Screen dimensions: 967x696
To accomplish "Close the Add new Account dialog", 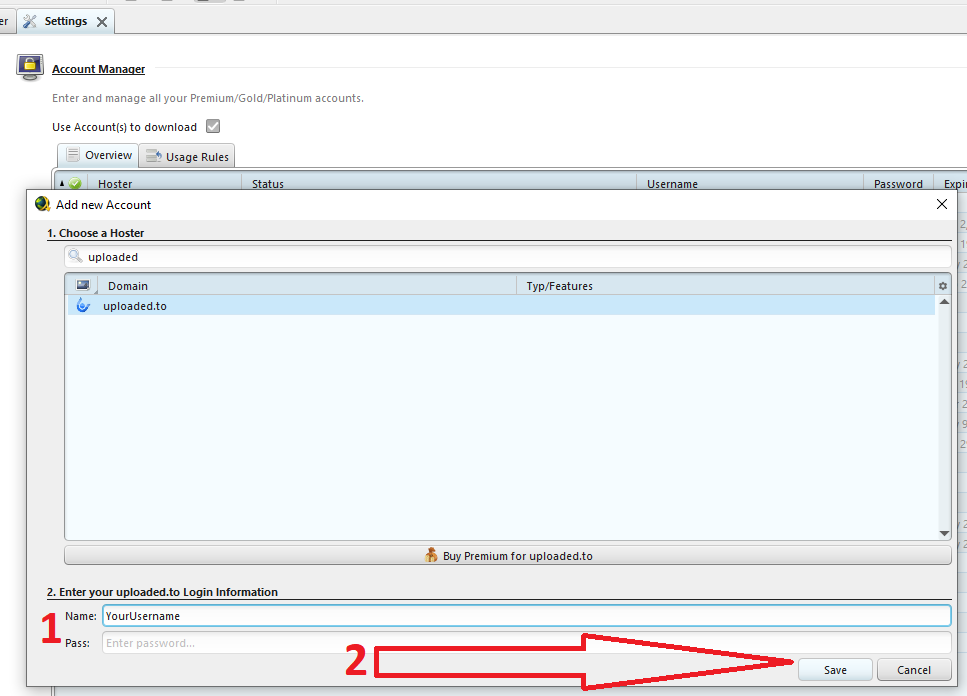I will point(942,204).
